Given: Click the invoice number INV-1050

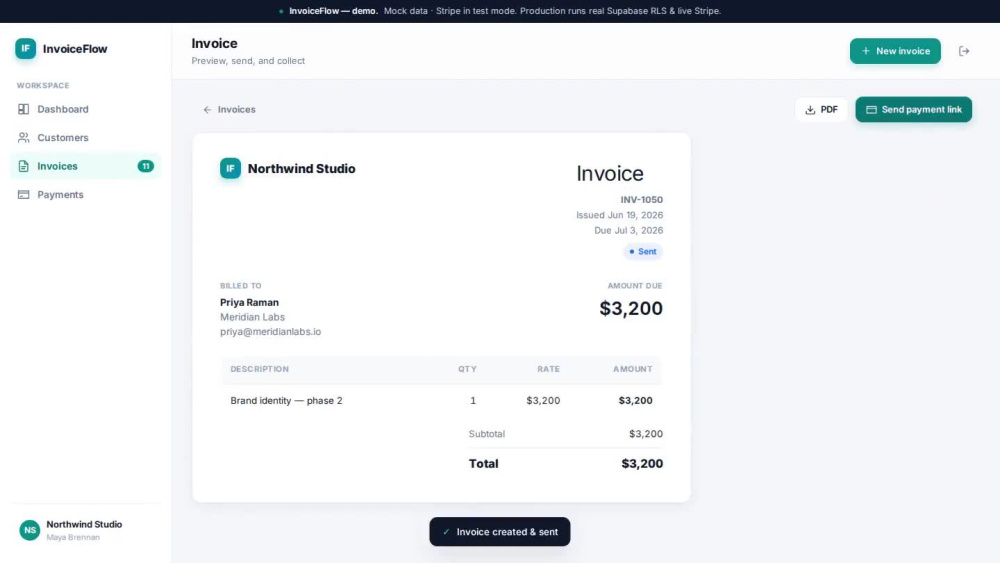Looking at the screenshot, I should tap(642, 200).
